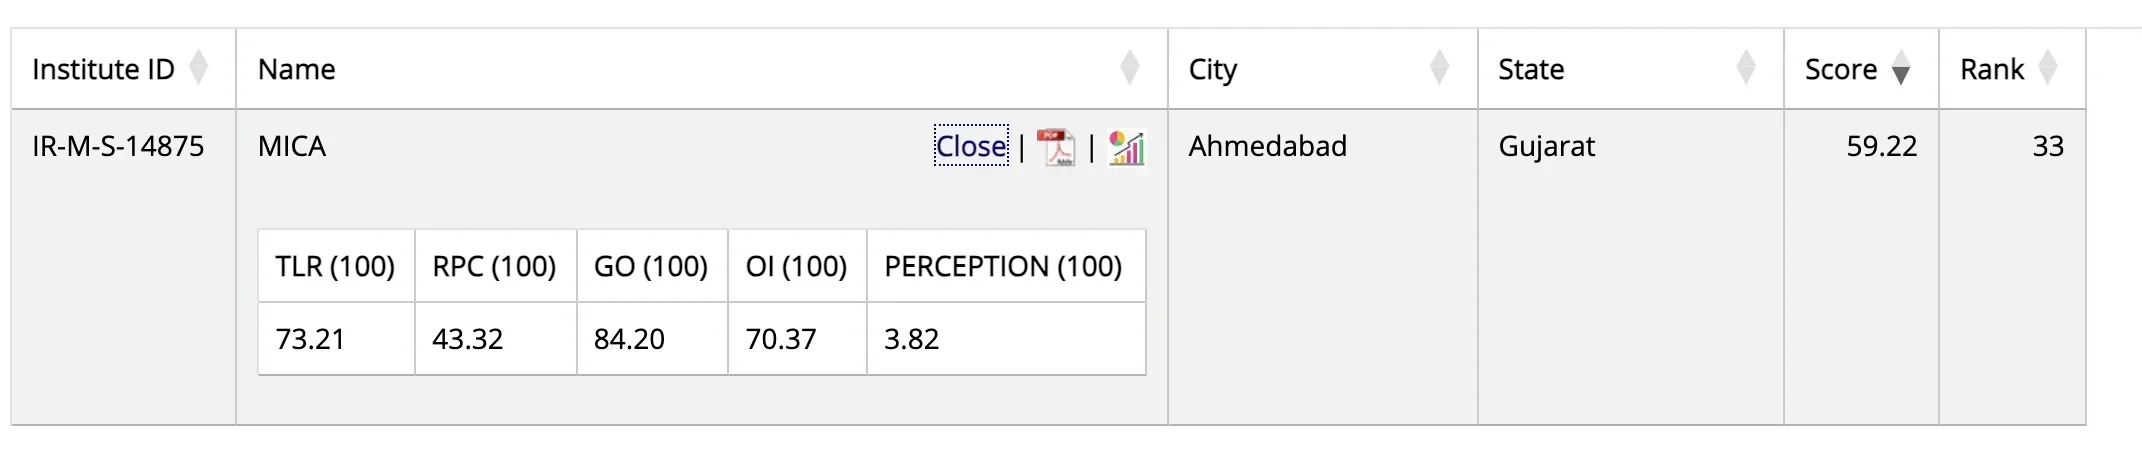
Task: Click the PERCEPTION (100) parameter header
Action: point(1003,266)
